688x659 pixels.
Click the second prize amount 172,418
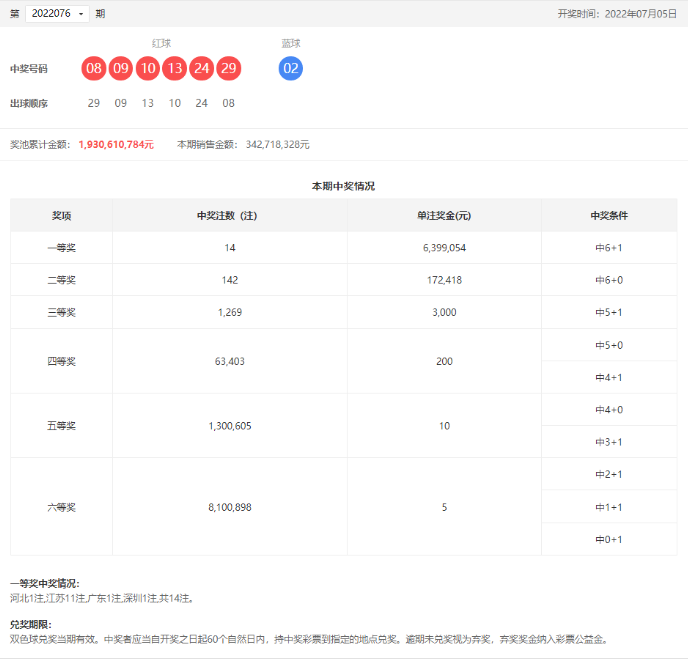coord(444,280)
